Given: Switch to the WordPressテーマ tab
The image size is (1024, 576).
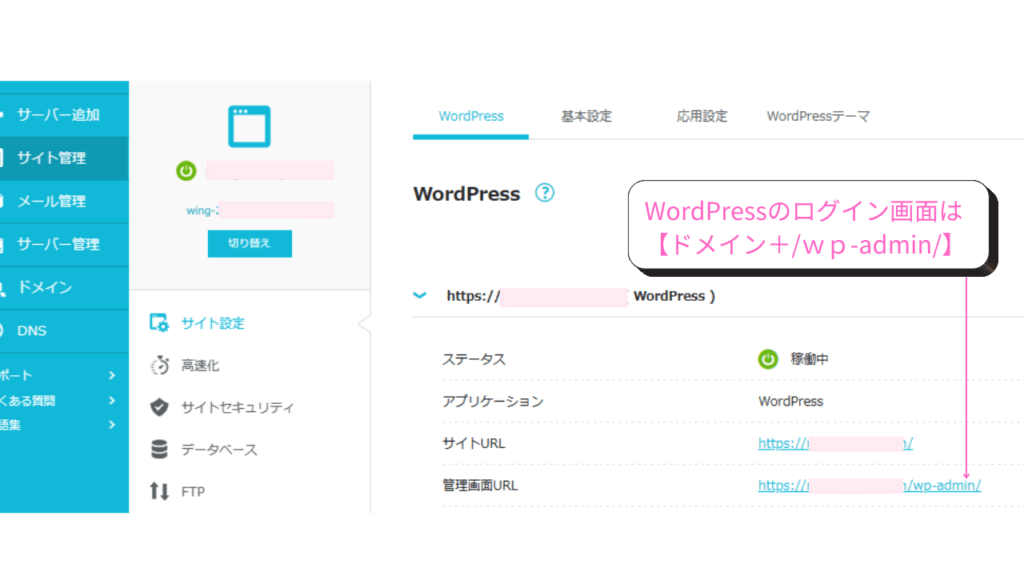Looking at the screenshot, I should click(818, 116).
